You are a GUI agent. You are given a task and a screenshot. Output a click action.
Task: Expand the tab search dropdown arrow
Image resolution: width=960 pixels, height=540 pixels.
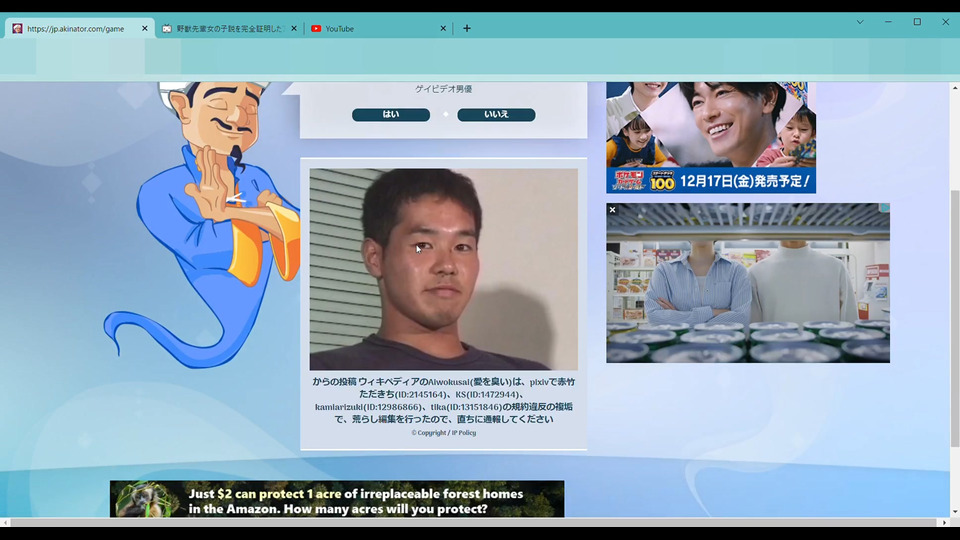point(860,22)
